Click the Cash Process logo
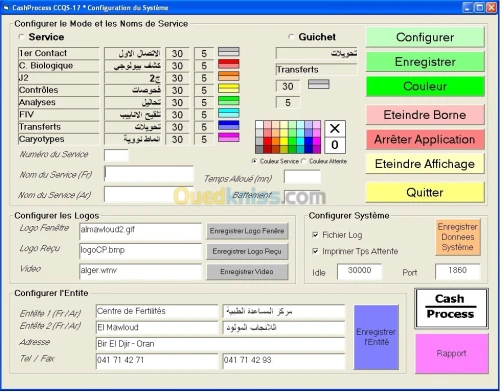This screenshot has height=392, width=500. tap(451, 308)
